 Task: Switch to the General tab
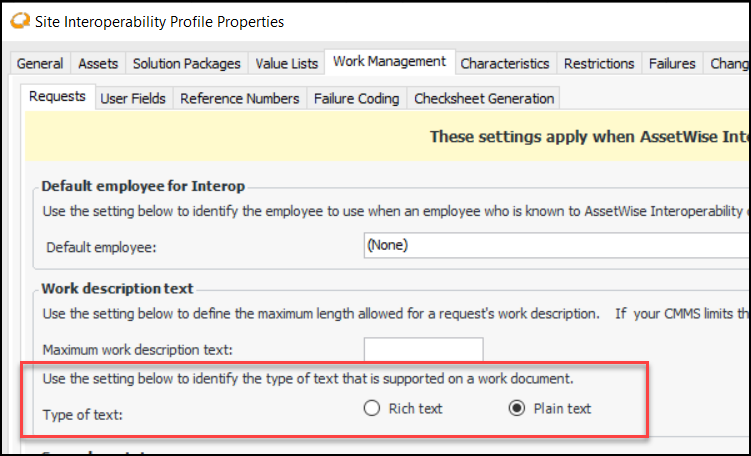[x=40, y=63]
